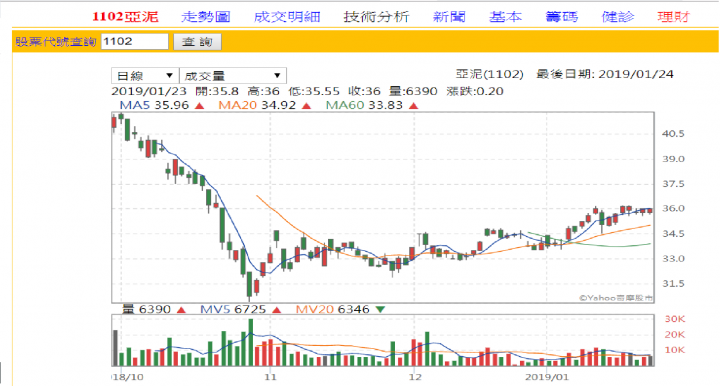Click the 40.5 price axis label
This screenshot has height=386, width=720.
coord(673,134)
